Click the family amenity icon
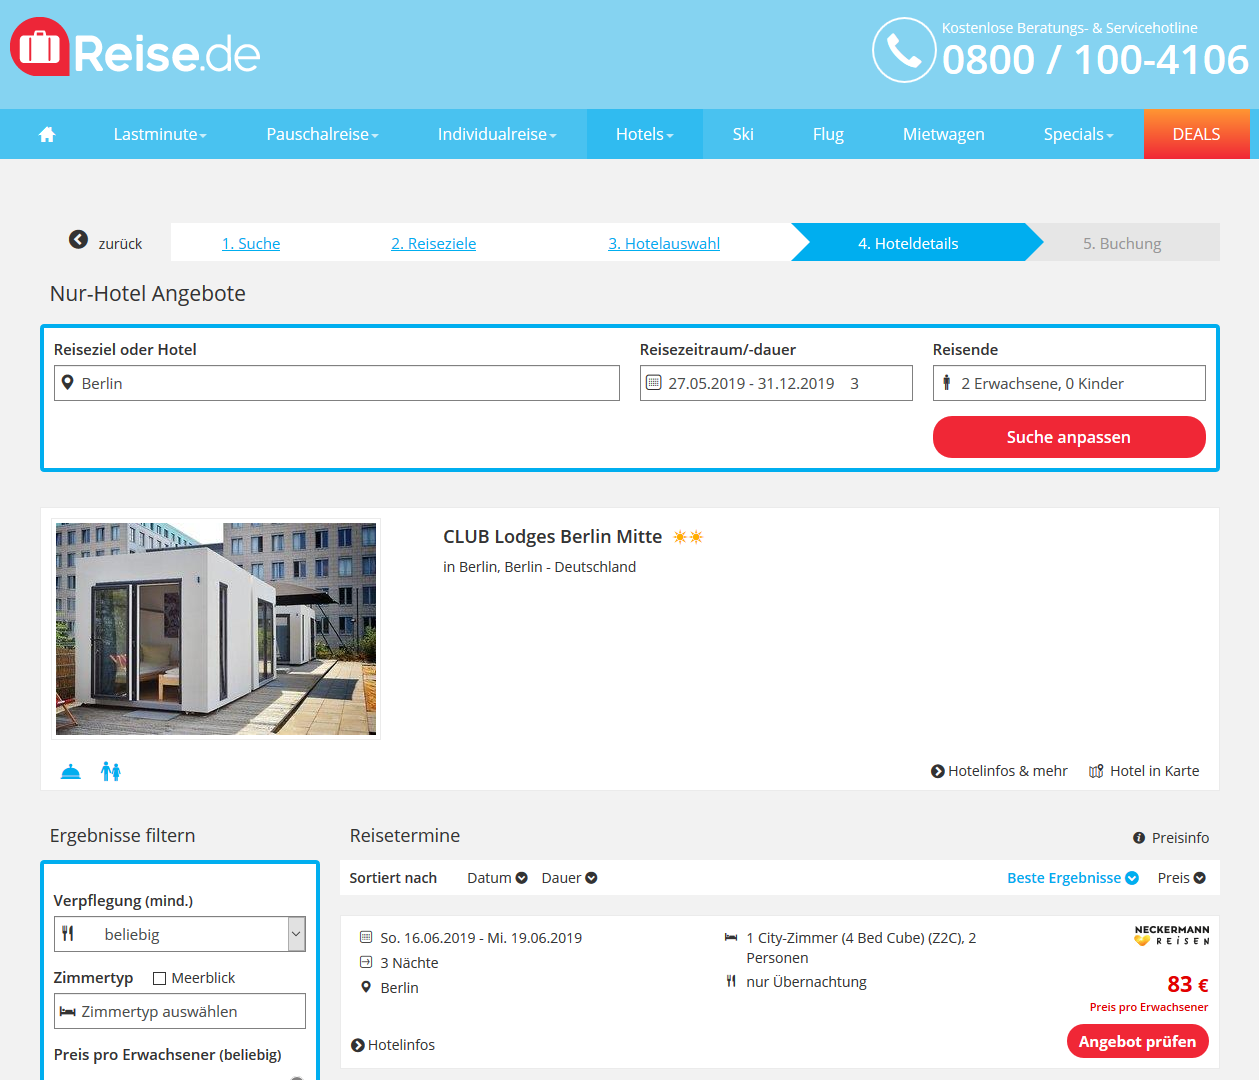This screenshot has height=1080, width=1259. pos(111,771)
